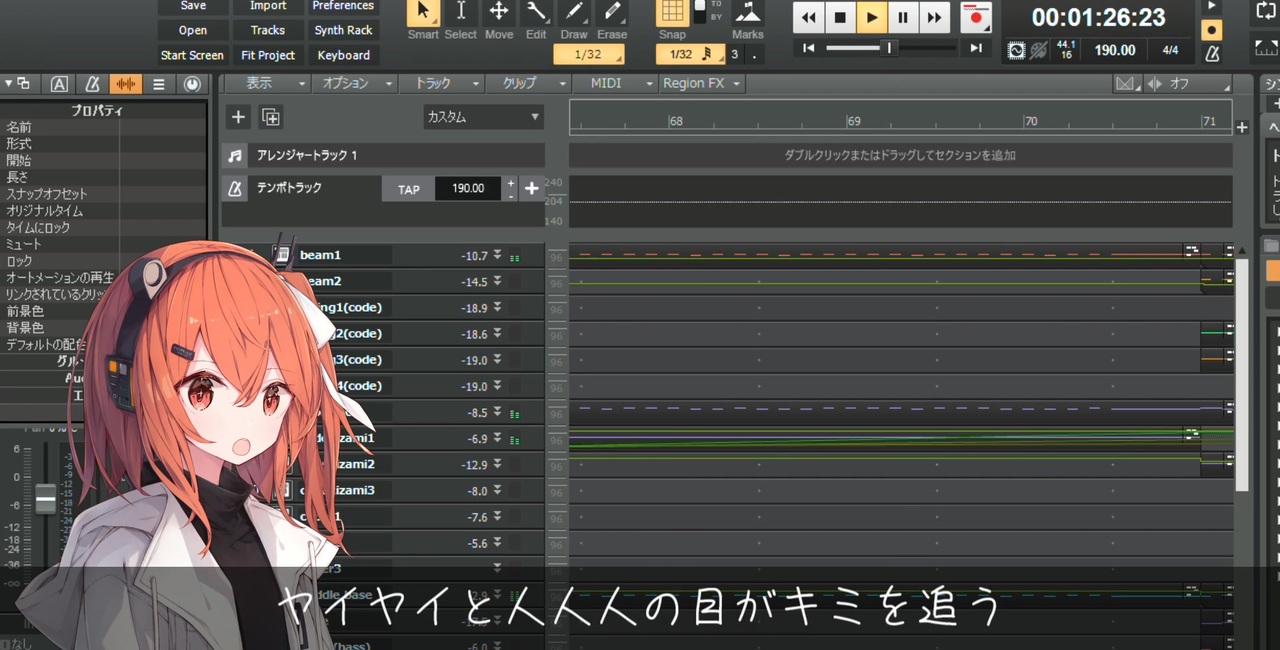Image resolution: width=1280 pixels, height=650 pixels.
Task: Add a tempo point with plus button
Action: click(532, 188)
